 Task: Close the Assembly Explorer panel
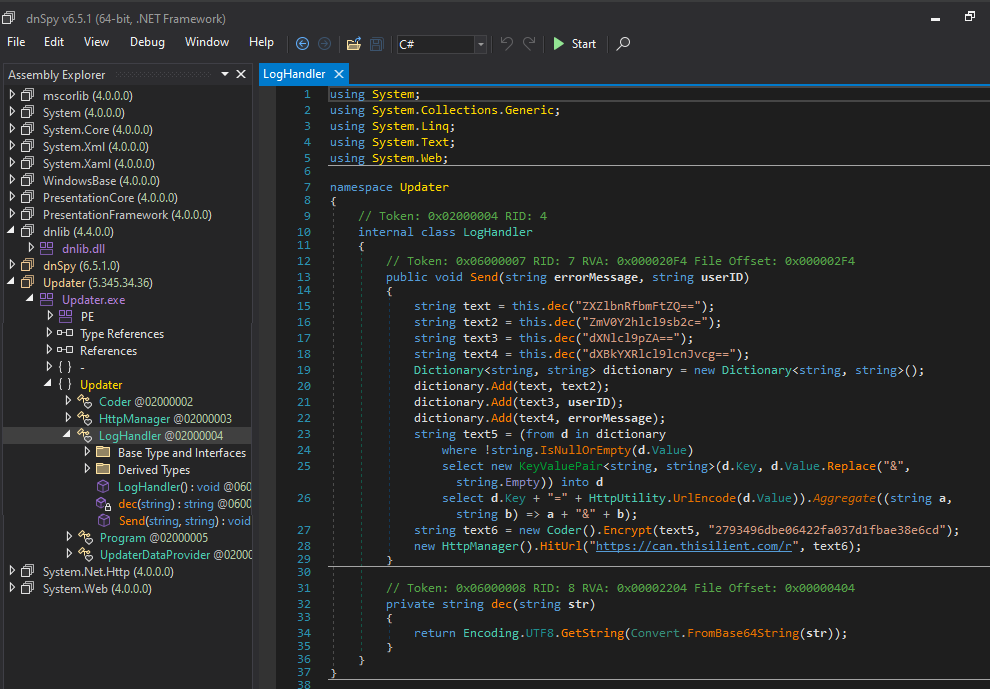tap(241, 75)
